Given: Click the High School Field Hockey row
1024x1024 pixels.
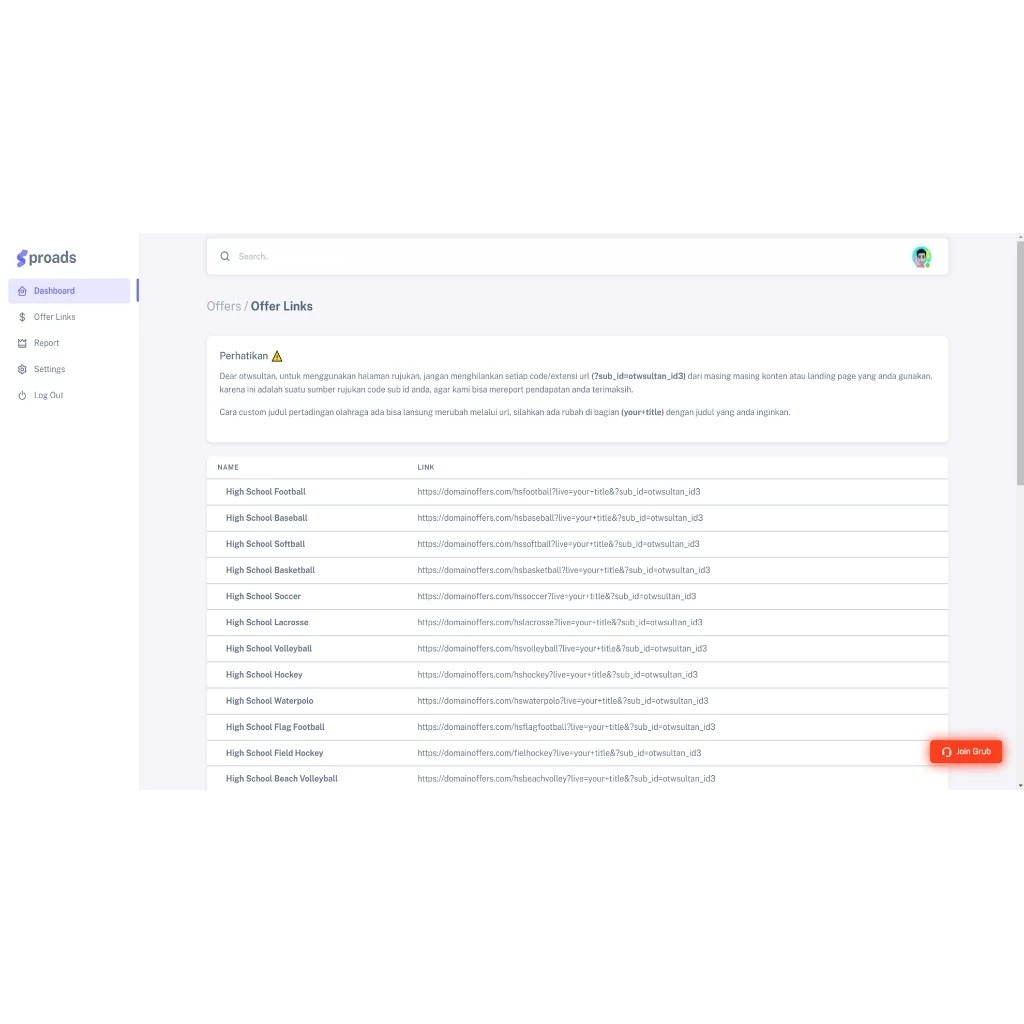Looking at the screenshot, I should 577,753.
